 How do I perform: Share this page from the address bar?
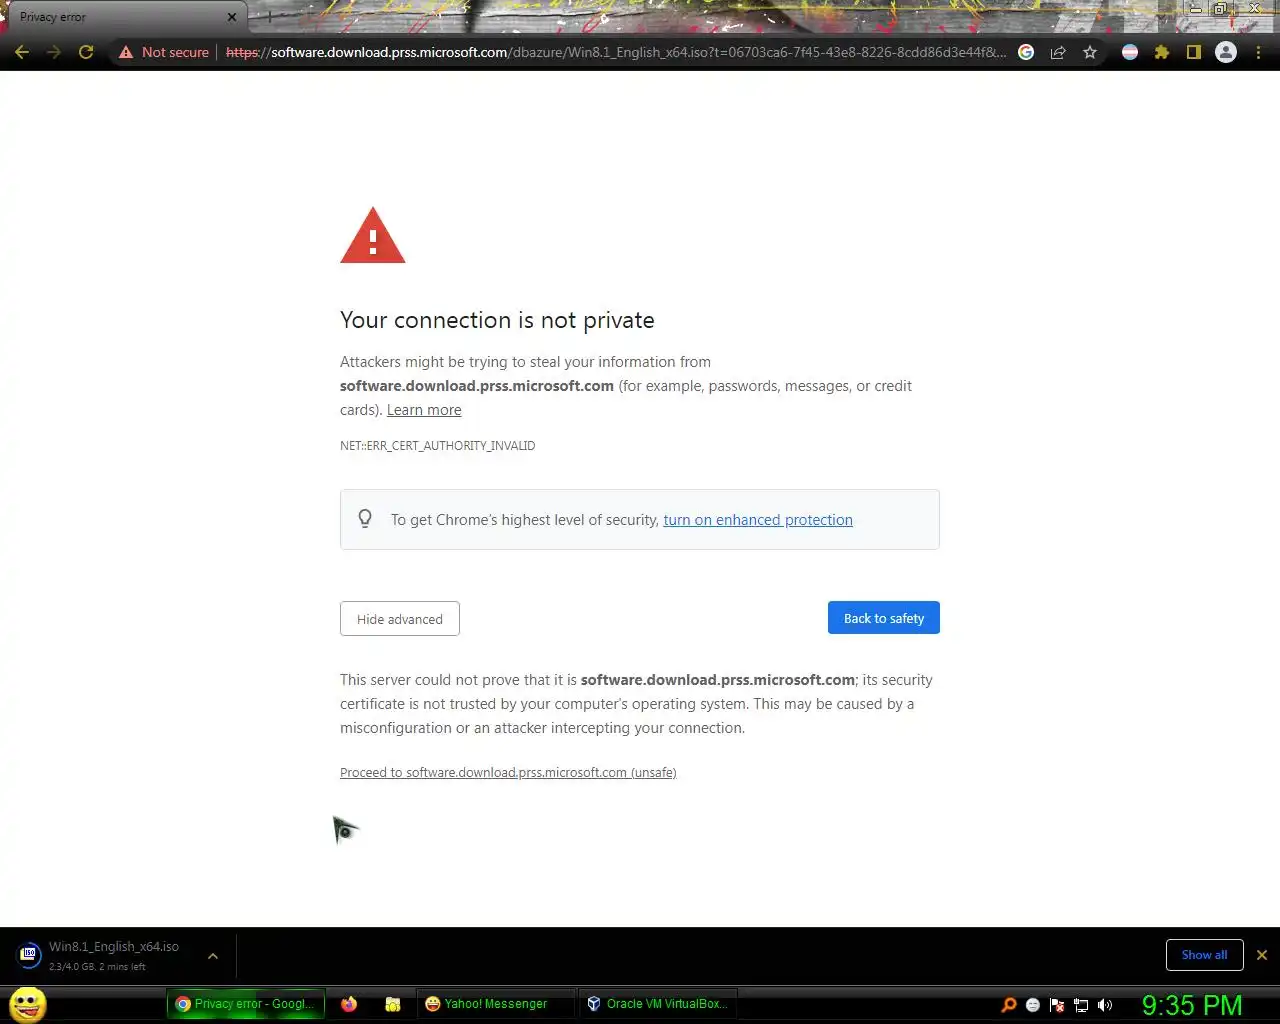tap(1058, 52)
